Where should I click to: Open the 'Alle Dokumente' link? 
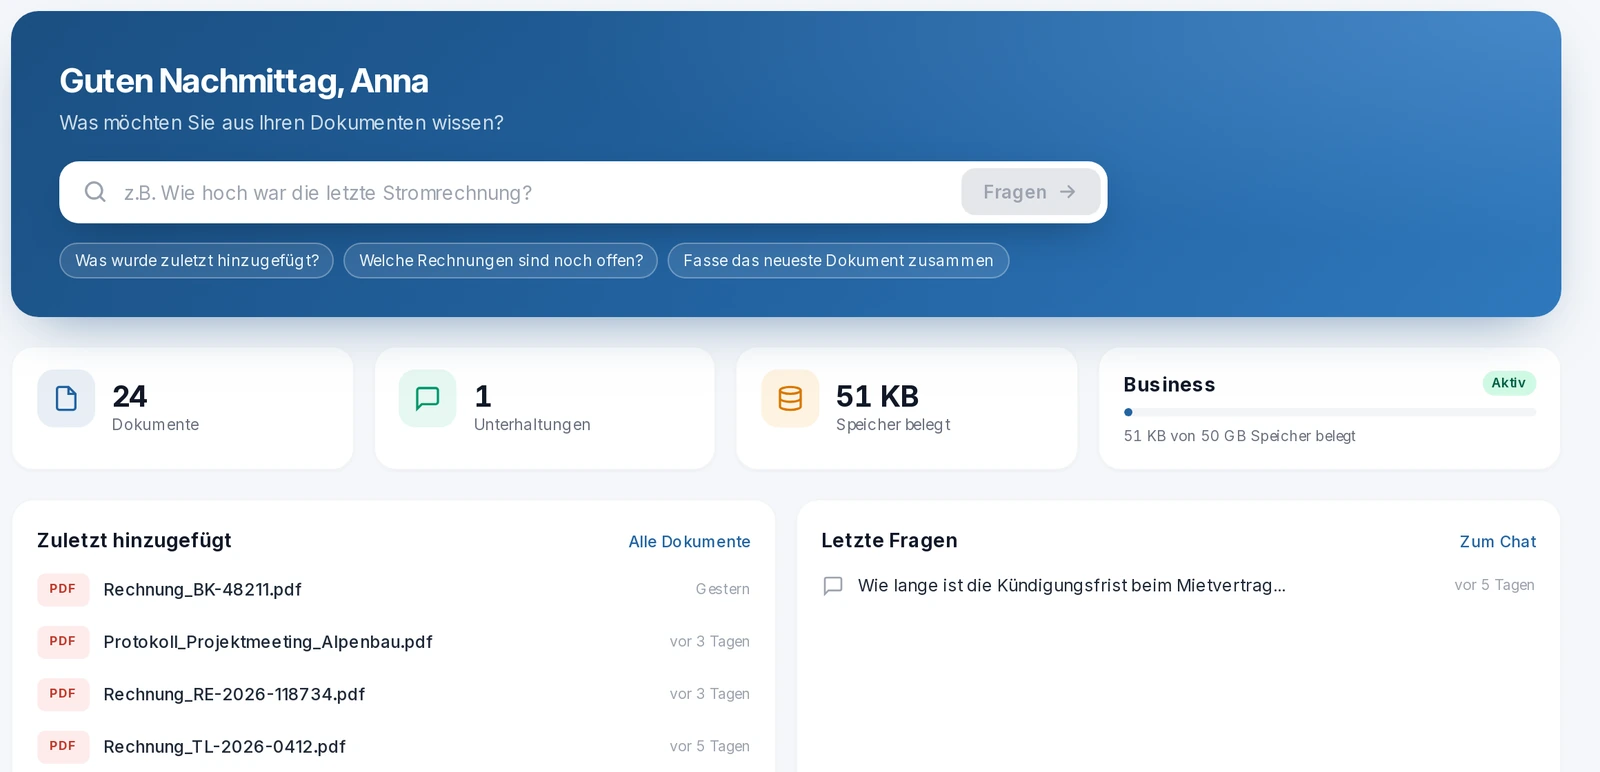pos(689,541)
